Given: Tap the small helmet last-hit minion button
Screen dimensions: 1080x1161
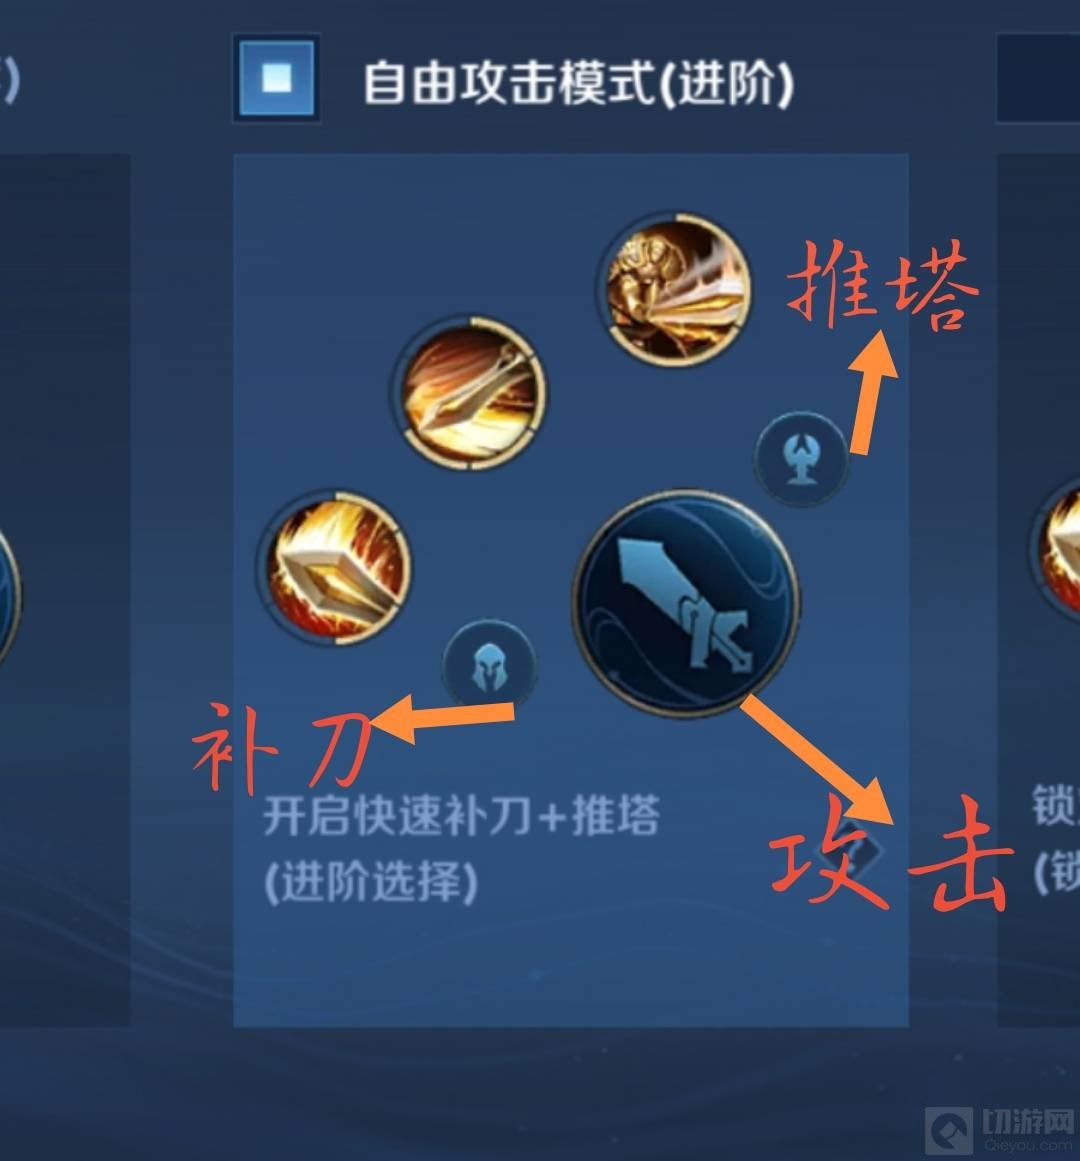Looking at the screenshot, I should point(489,667).
